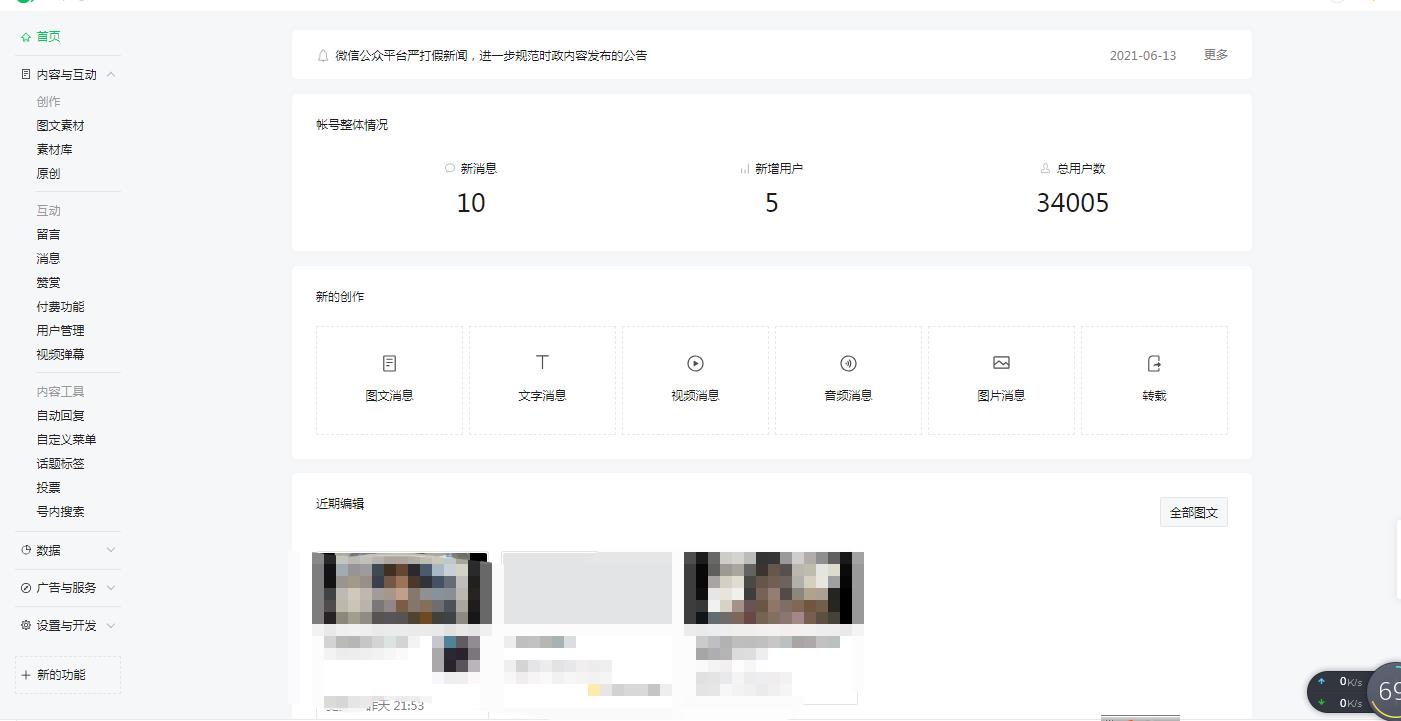
Task: Create a new 图文消息
Action: (x=389, y=380)
